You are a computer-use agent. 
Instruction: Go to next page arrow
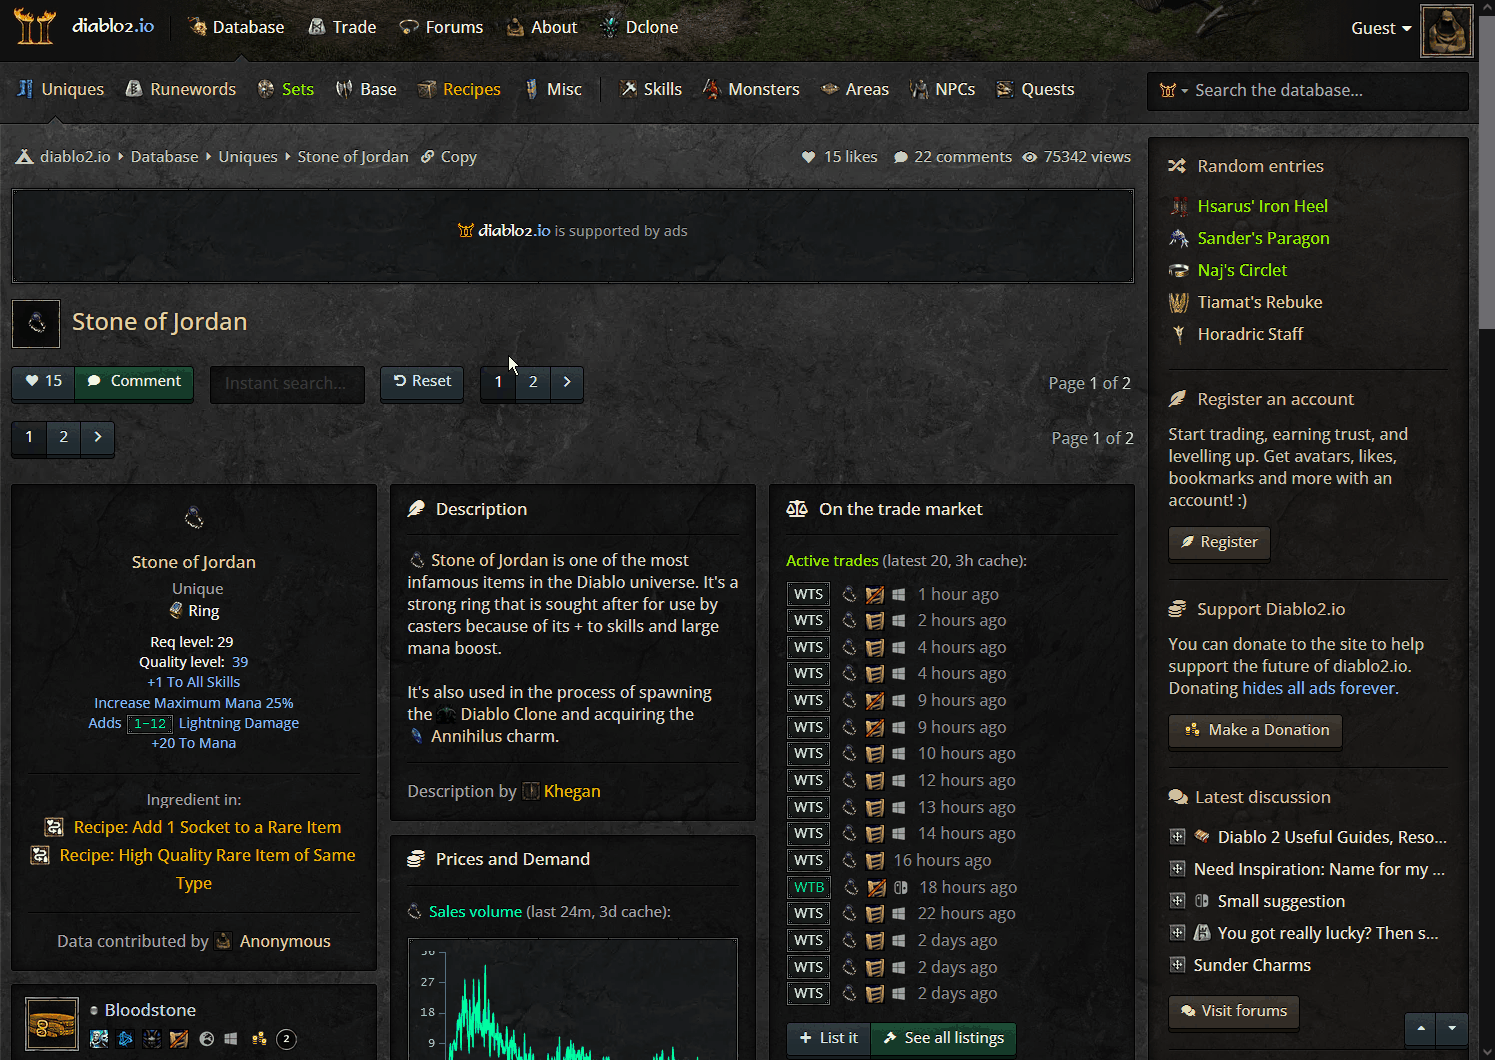point(567,382)
